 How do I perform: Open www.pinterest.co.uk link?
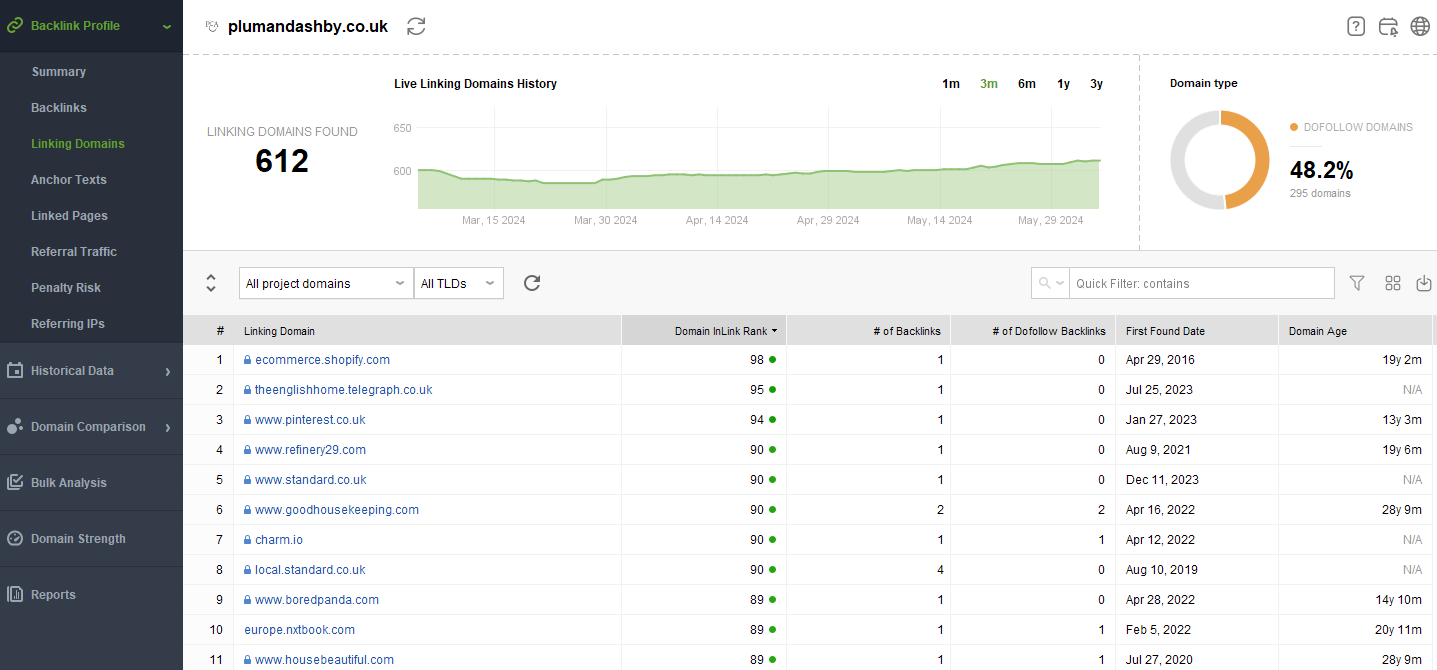(310, 420)
